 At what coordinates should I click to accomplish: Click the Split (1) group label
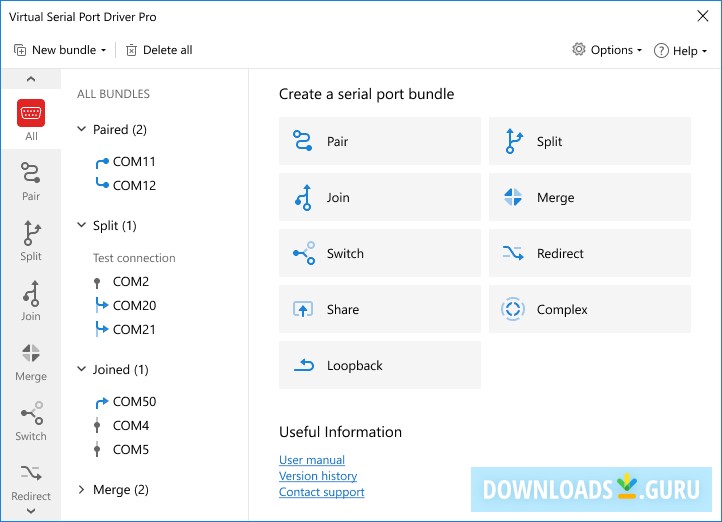pos(115,226)
